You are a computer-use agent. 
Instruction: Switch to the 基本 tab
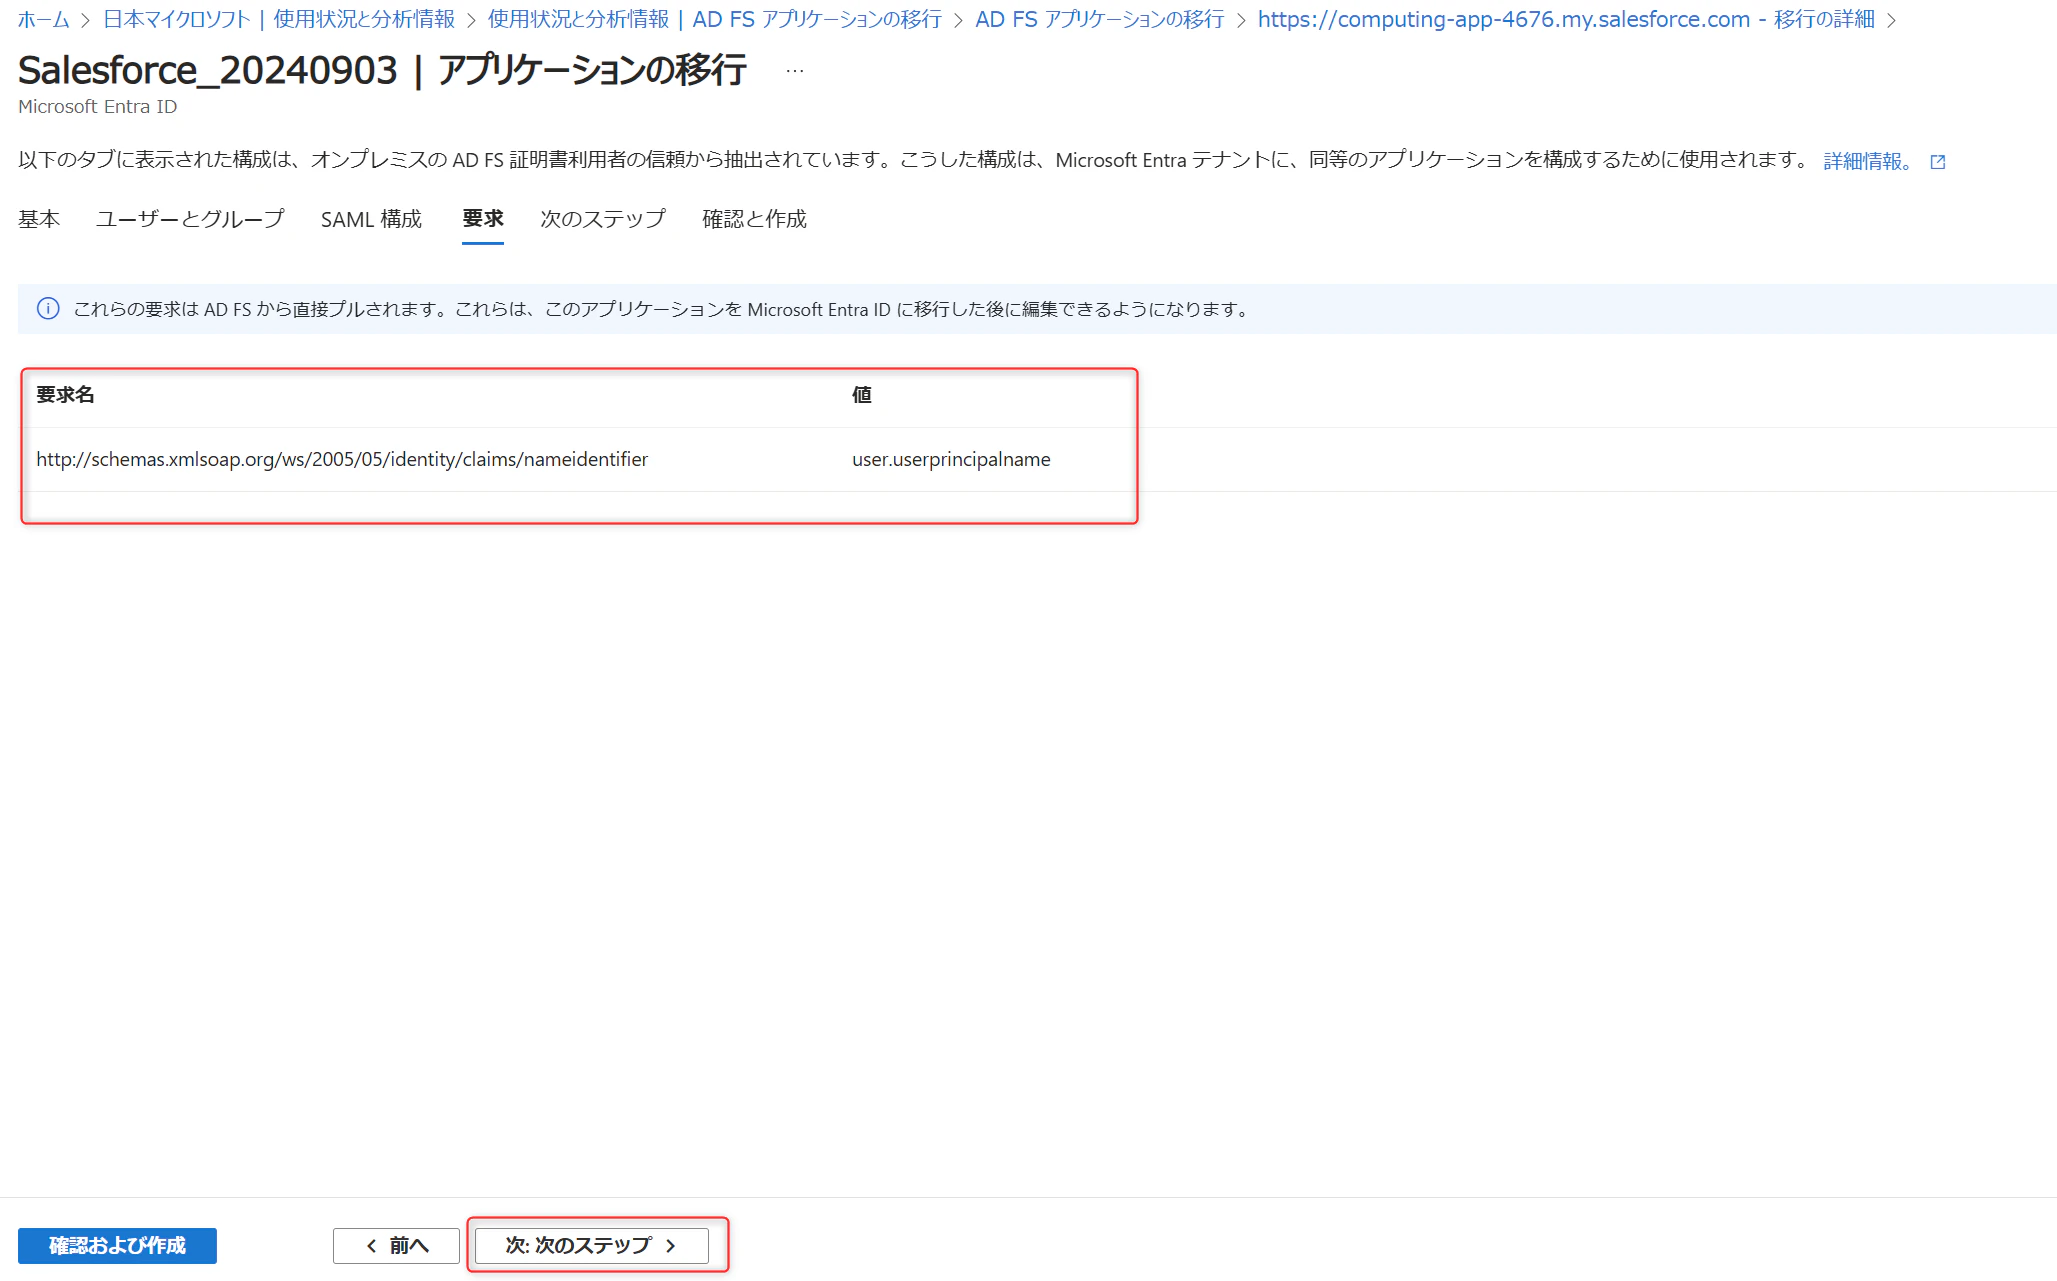pyautogui.click(x=38, y=219)
